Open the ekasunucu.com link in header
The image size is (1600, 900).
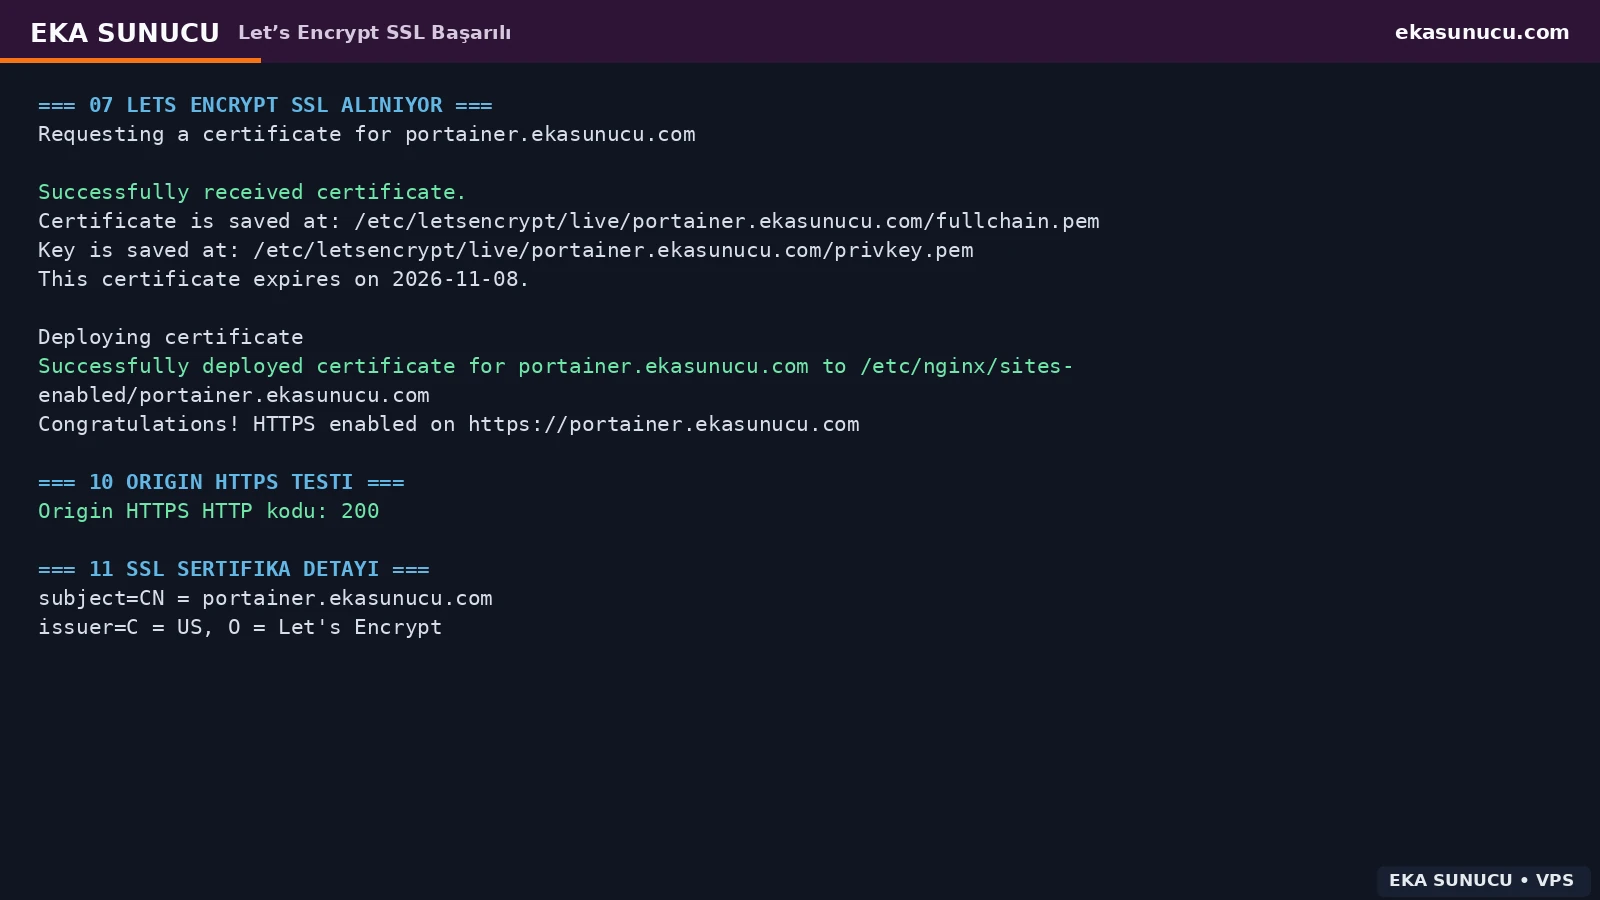(x=1482, y=32)
